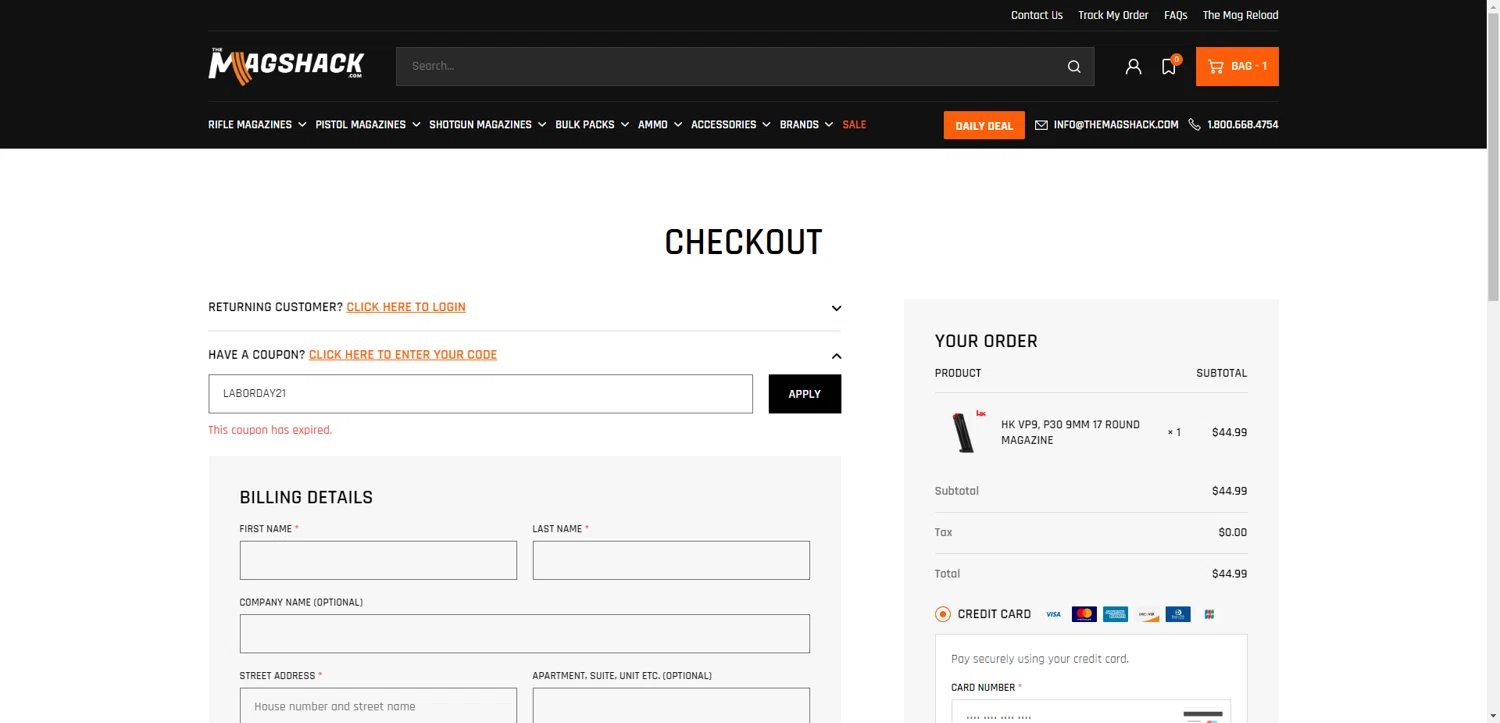This screenshot has height=723, width=1500.
Task: Focus the Apartment, Suite, Unit field
Action: pyautogui.click(x=671, y=706)
